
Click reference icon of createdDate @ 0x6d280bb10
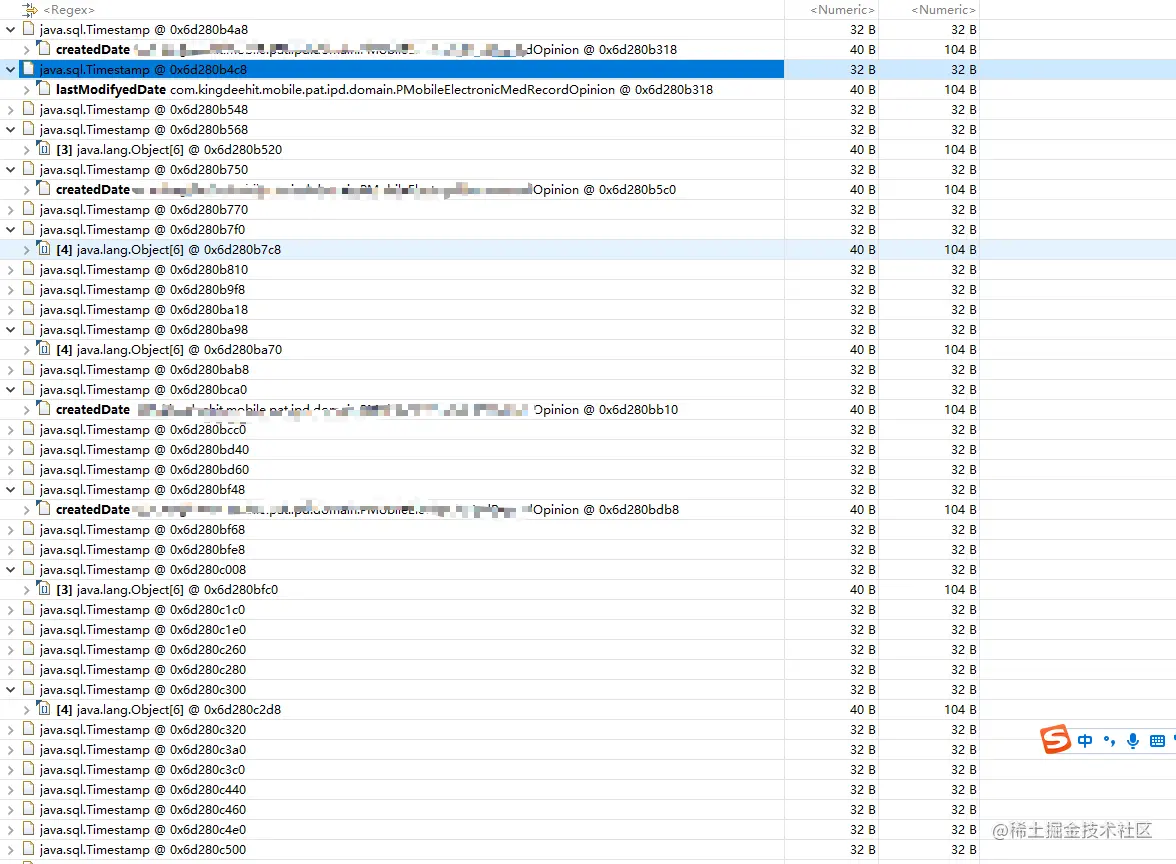[x=44, y=409]
